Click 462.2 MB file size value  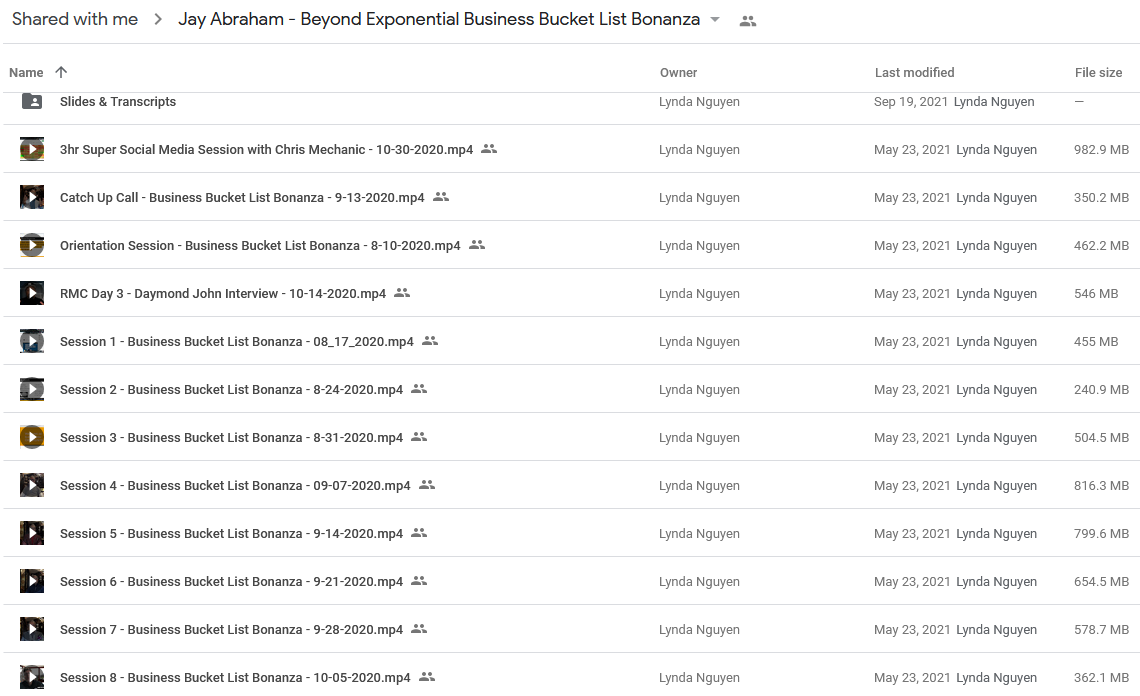pos(1101,246)
